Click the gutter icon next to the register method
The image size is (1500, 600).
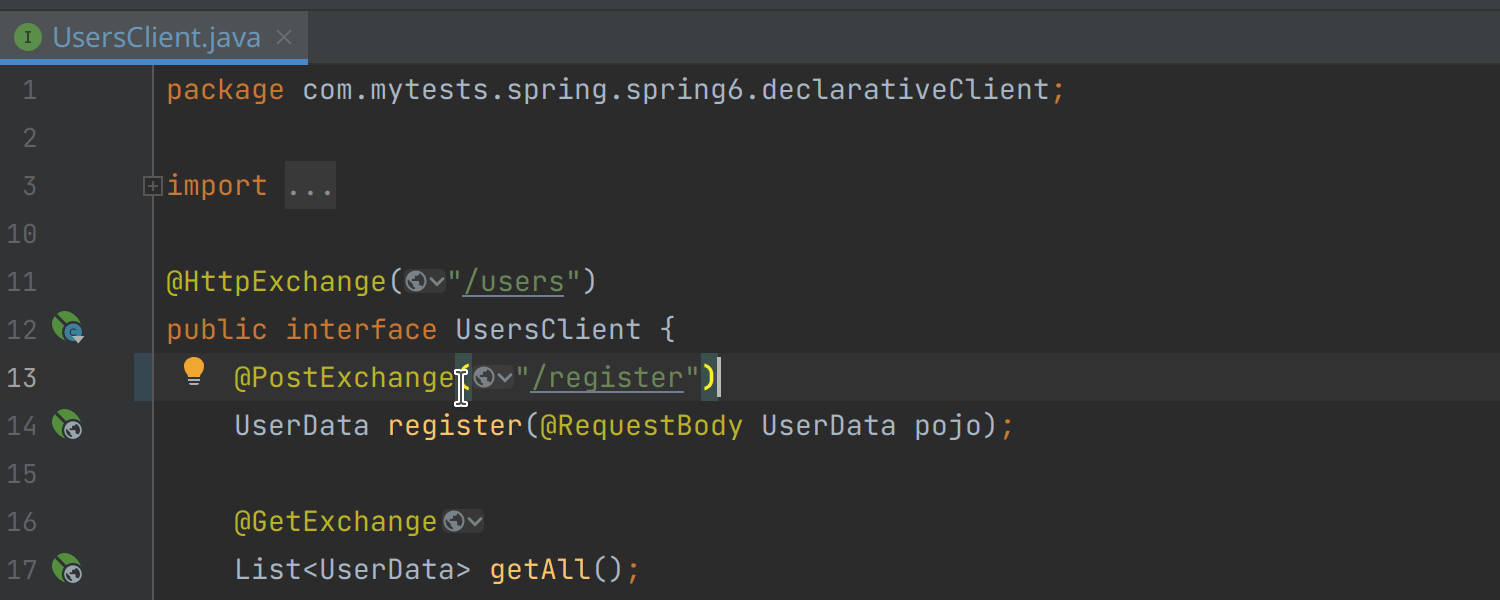pos(67,425)
